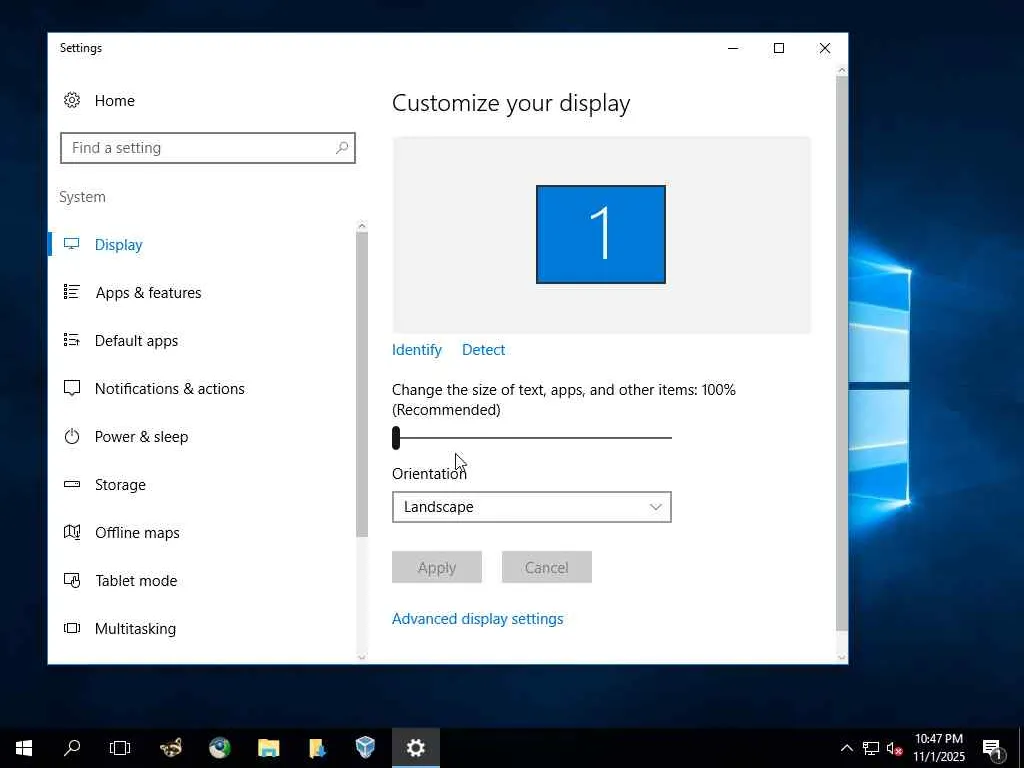
Task: Click the search magnifier in Find a setting
Action: pyautogui.click(x=342, y=148)
